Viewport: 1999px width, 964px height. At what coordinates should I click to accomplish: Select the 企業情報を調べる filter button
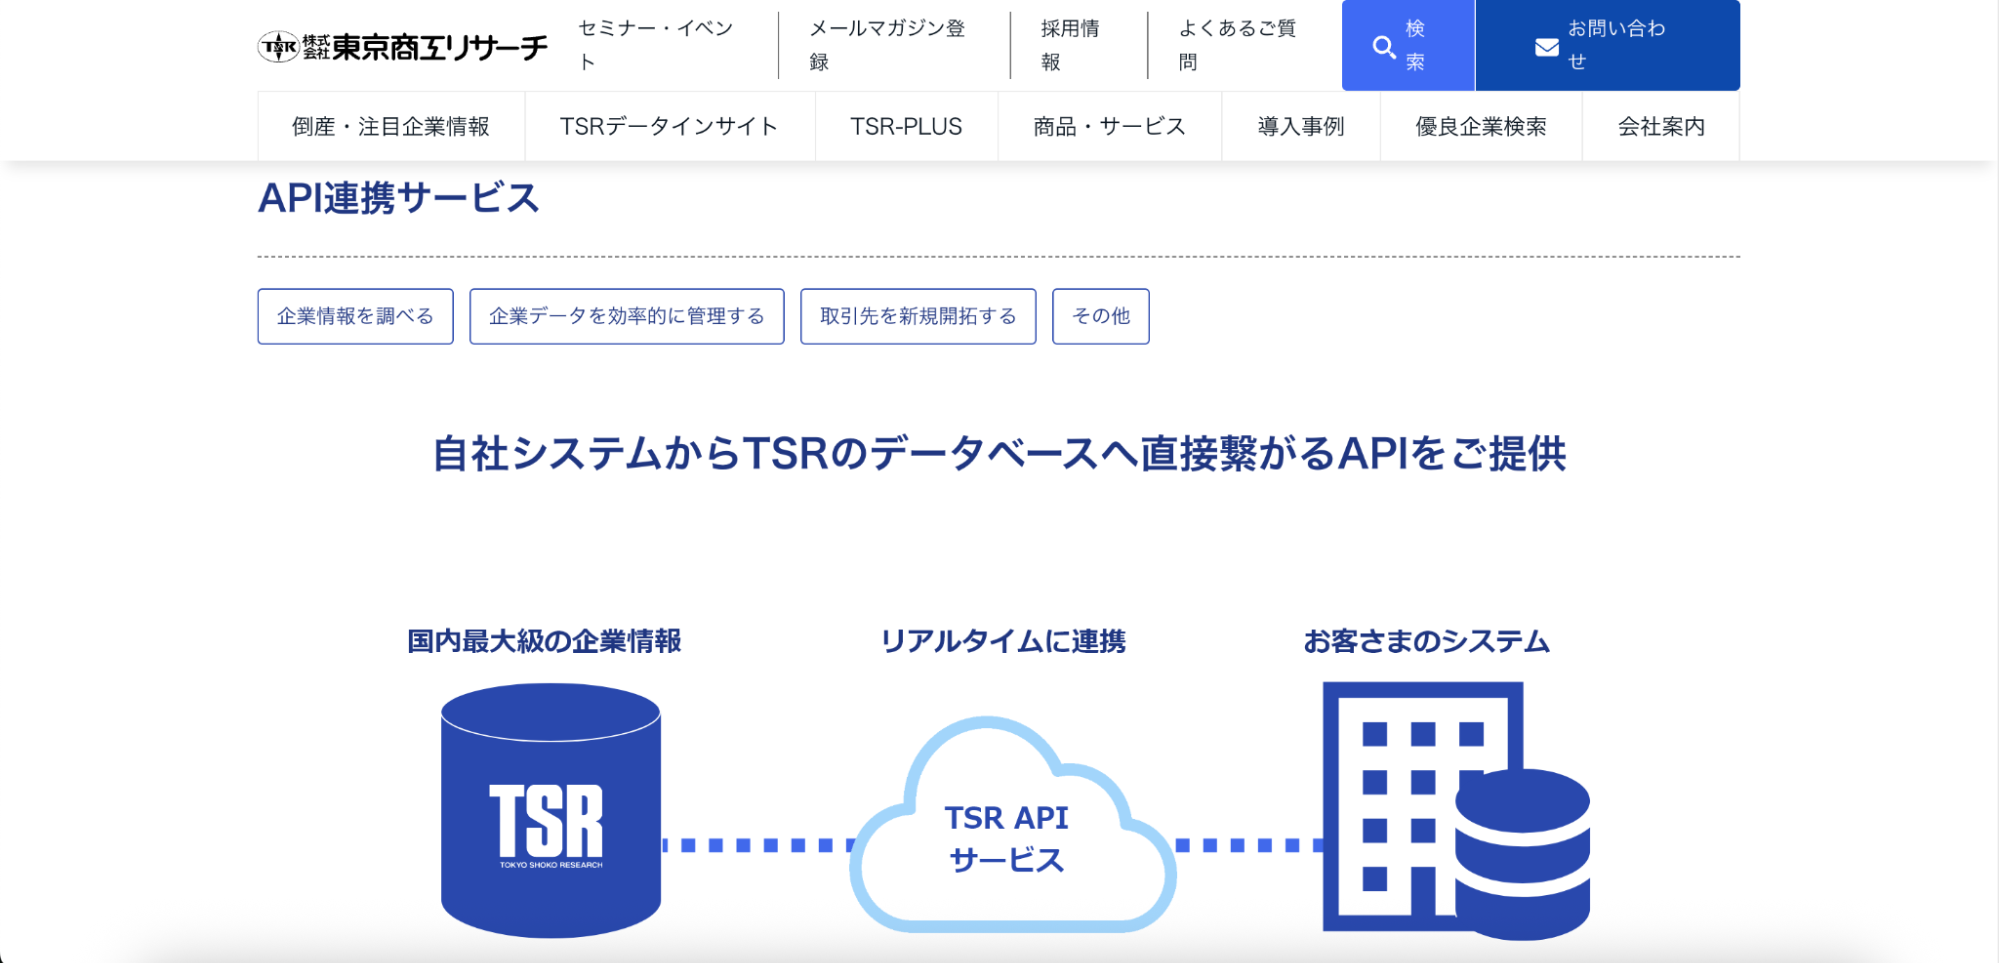[355, 316]
